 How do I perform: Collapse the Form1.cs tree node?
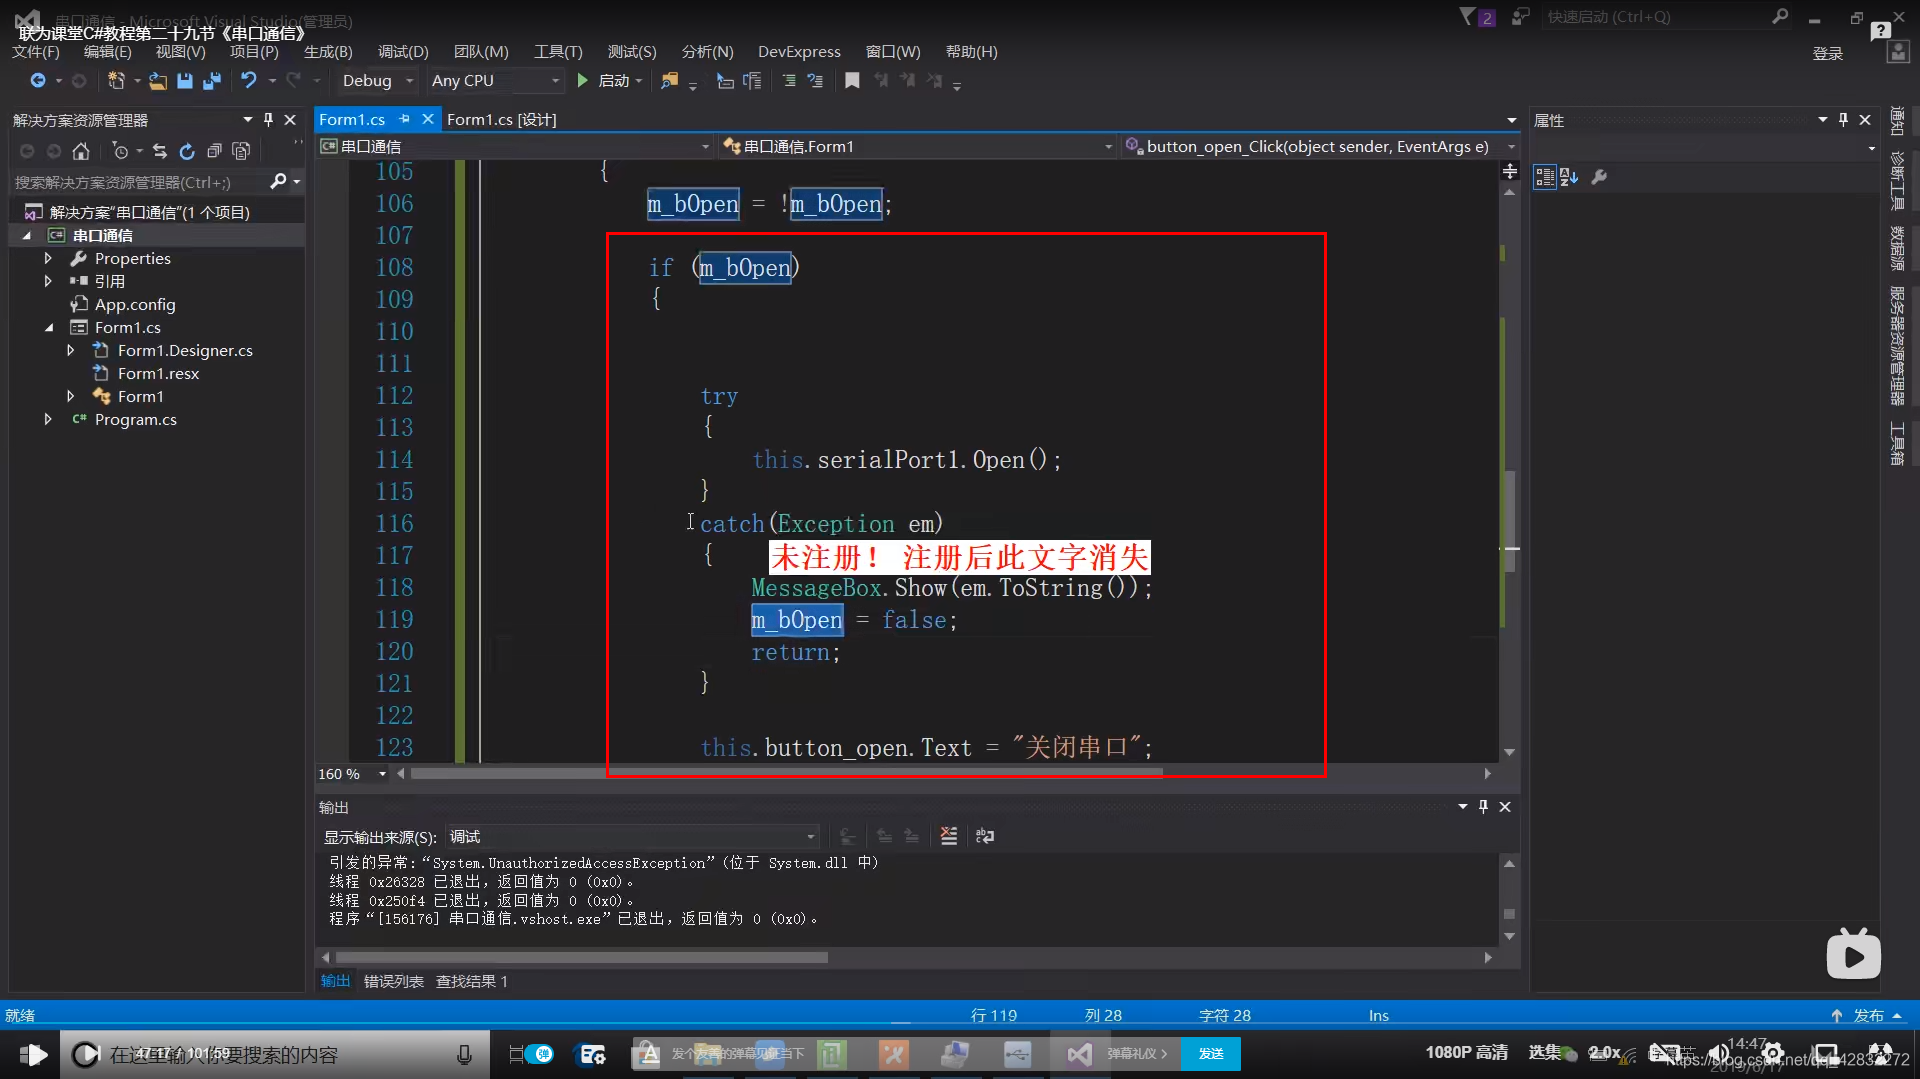click(x=49, y=327)
